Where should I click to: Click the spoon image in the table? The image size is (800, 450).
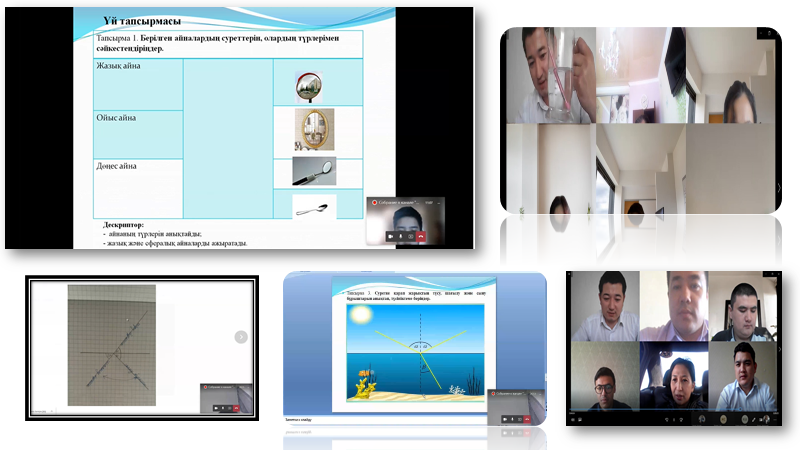pos(311,207)
